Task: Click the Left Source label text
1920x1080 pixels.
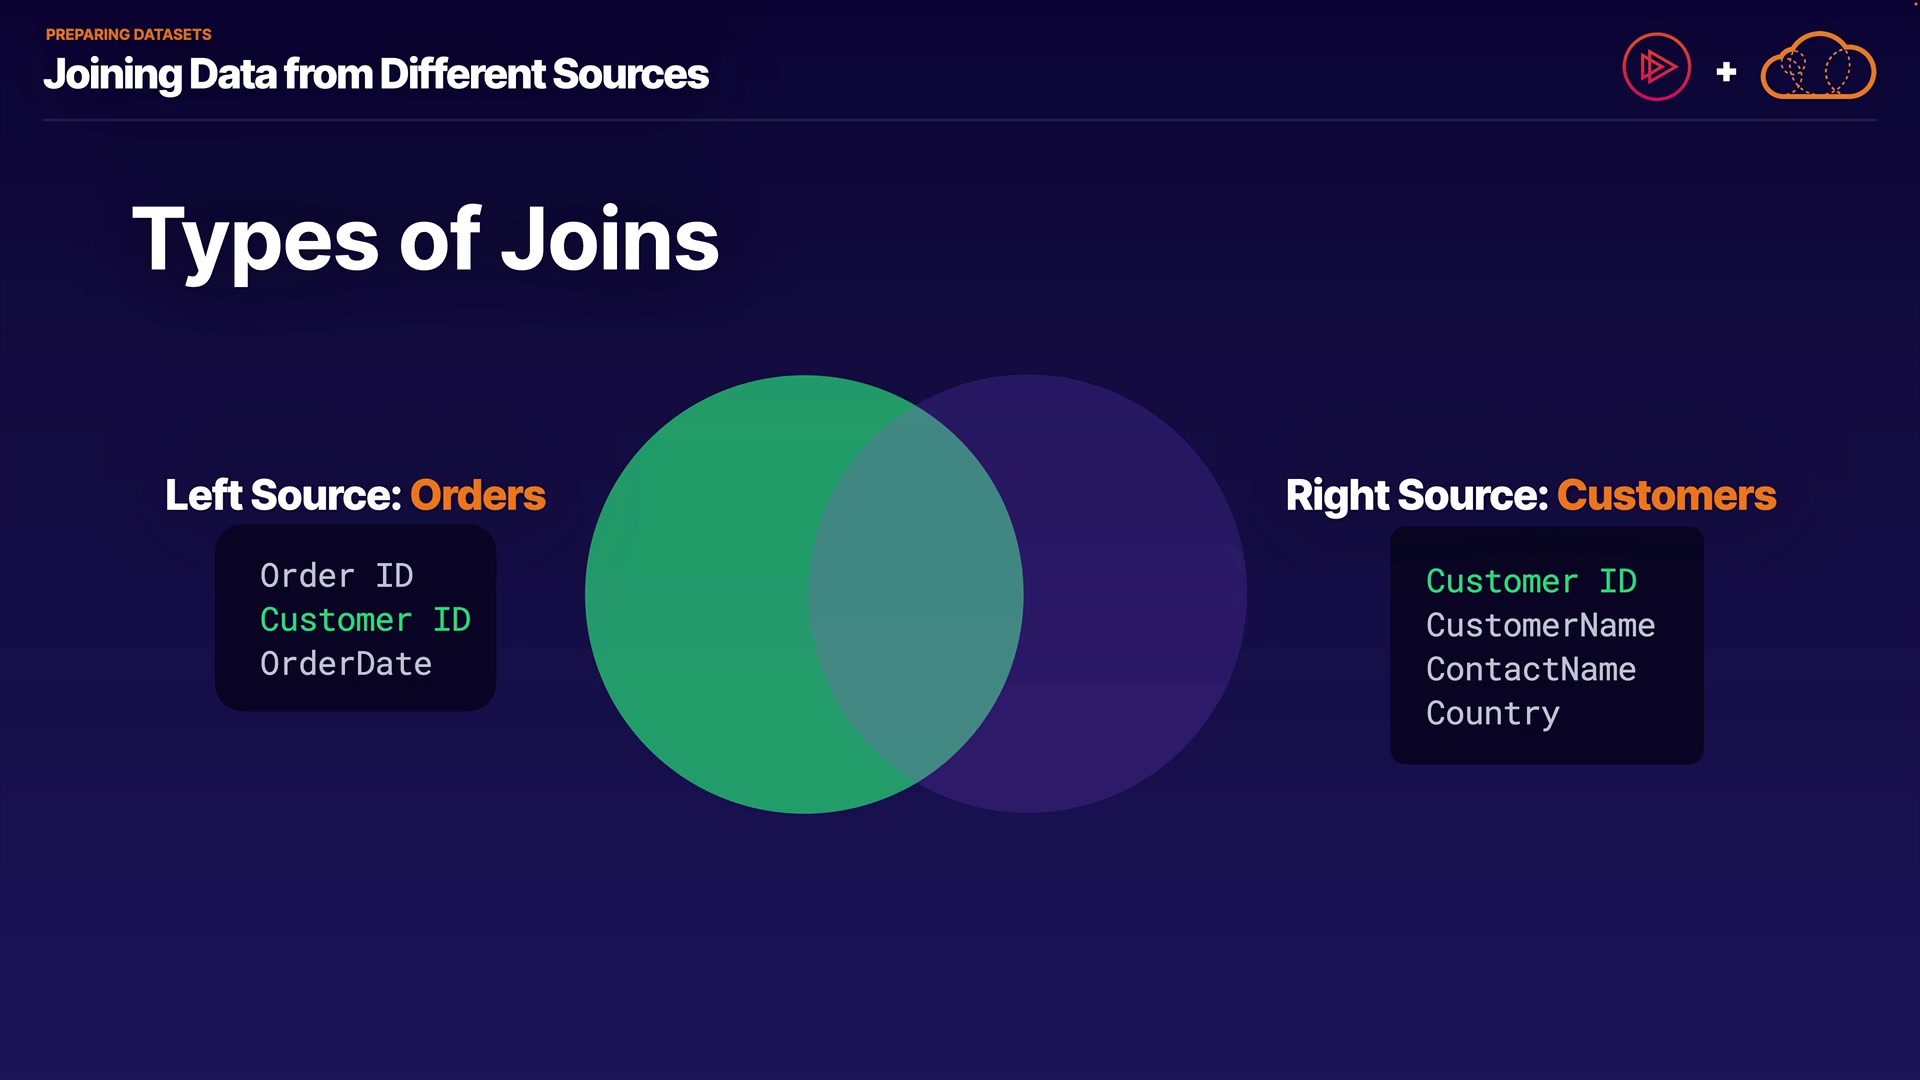Action: point(283,495)
